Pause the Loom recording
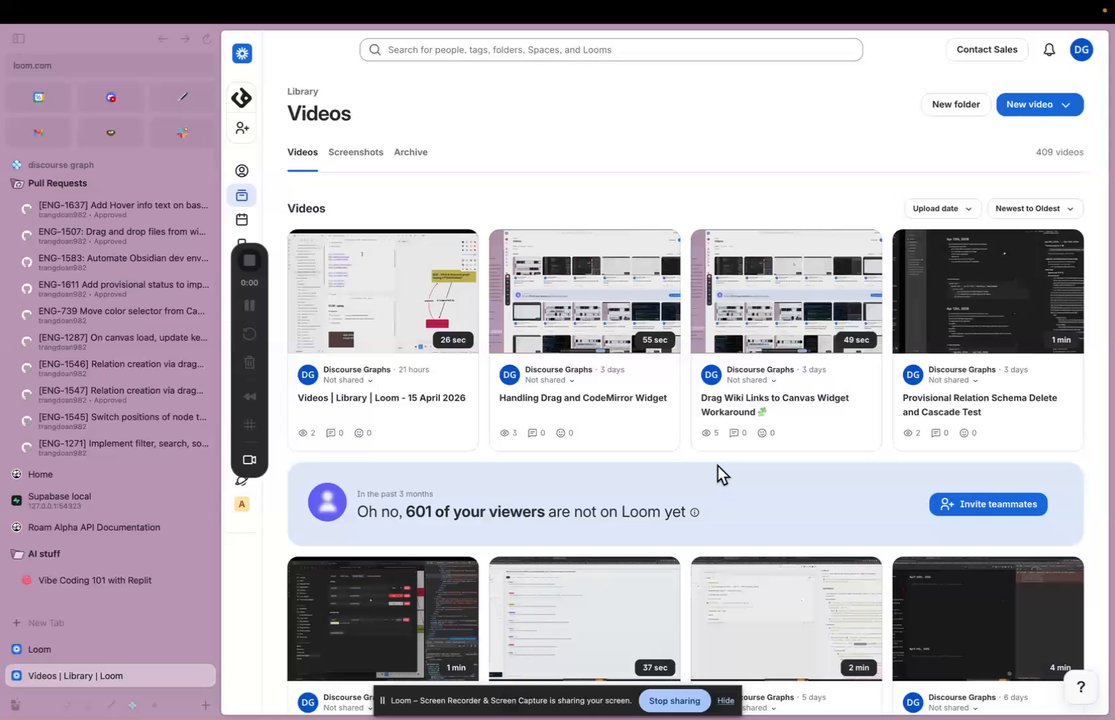Screen dimensions: 1115x720 pyautogui.click(x=250, y=306)
